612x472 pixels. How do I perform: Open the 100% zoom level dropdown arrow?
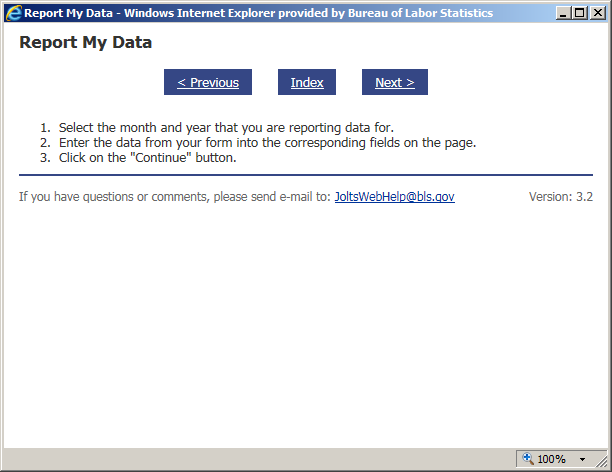tap(582, 460)
